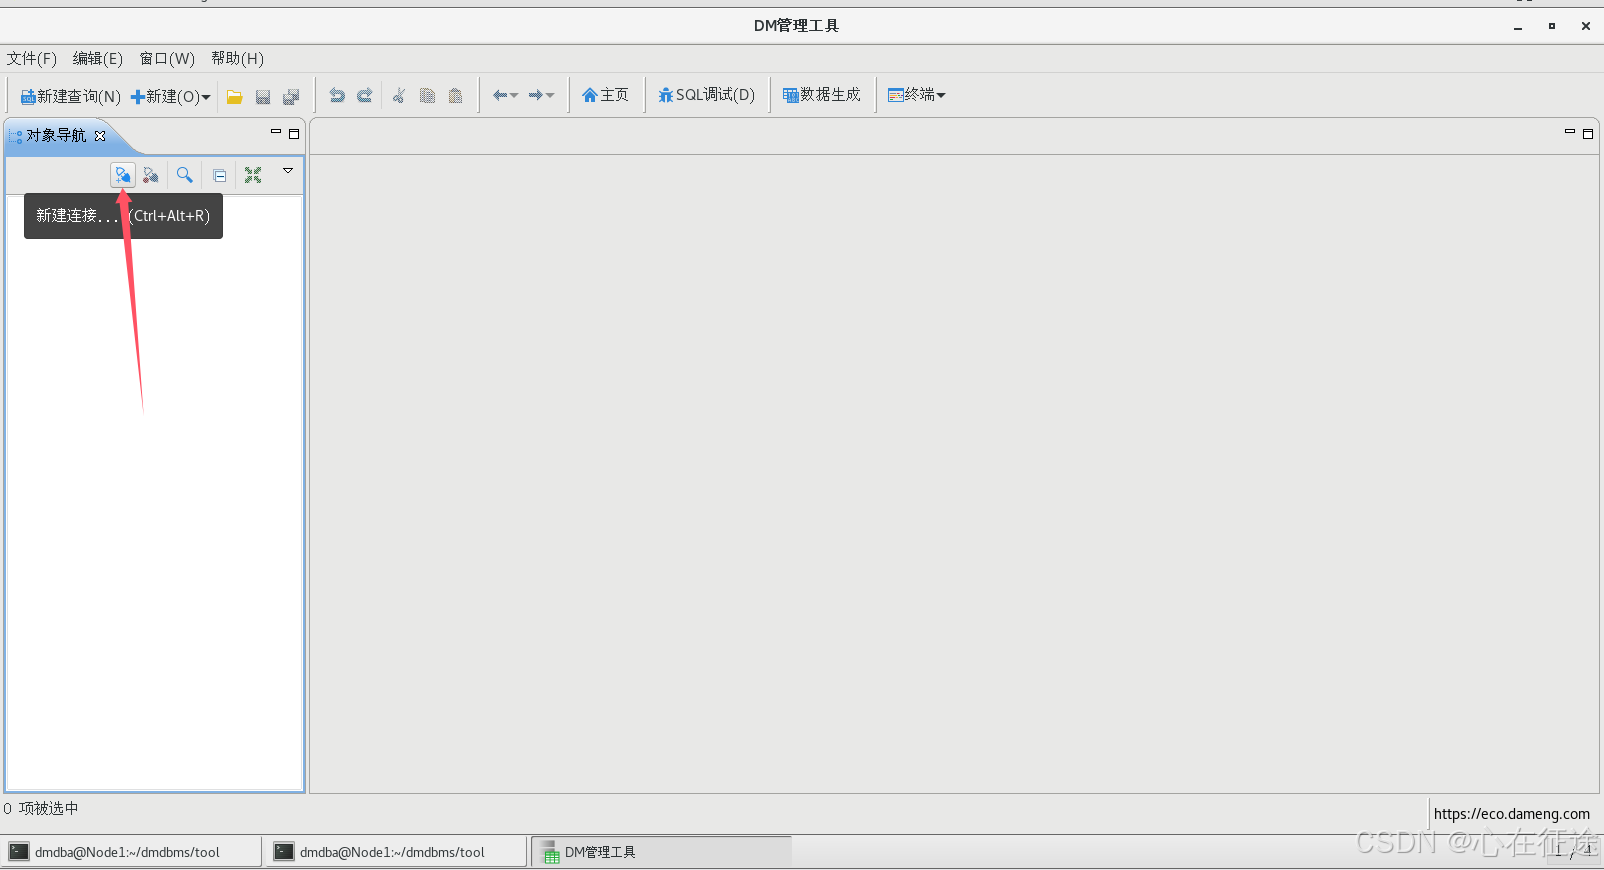
Task: Maximize the 对象导航 panel
Action: point(294,133)
